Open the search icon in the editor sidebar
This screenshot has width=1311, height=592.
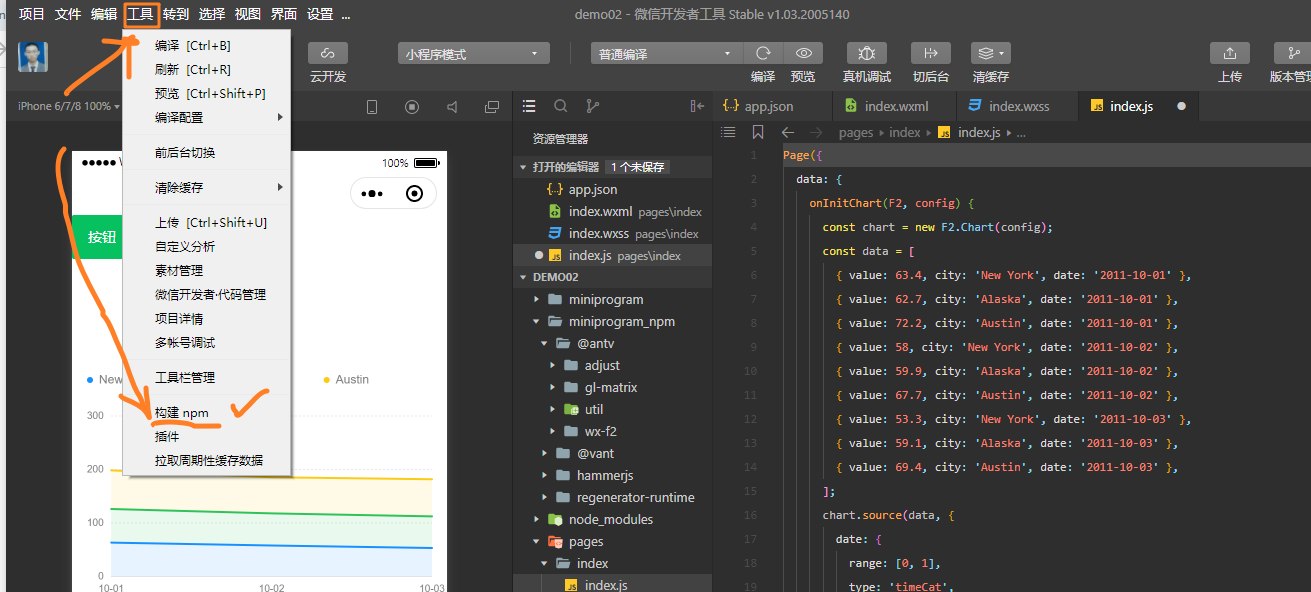[561, 106]
